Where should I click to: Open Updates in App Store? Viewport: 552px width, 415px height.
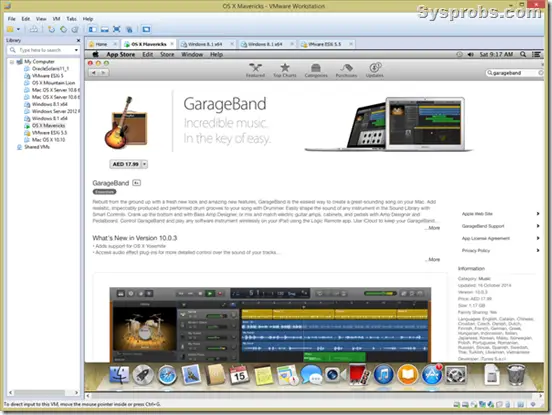coord(375,70)
